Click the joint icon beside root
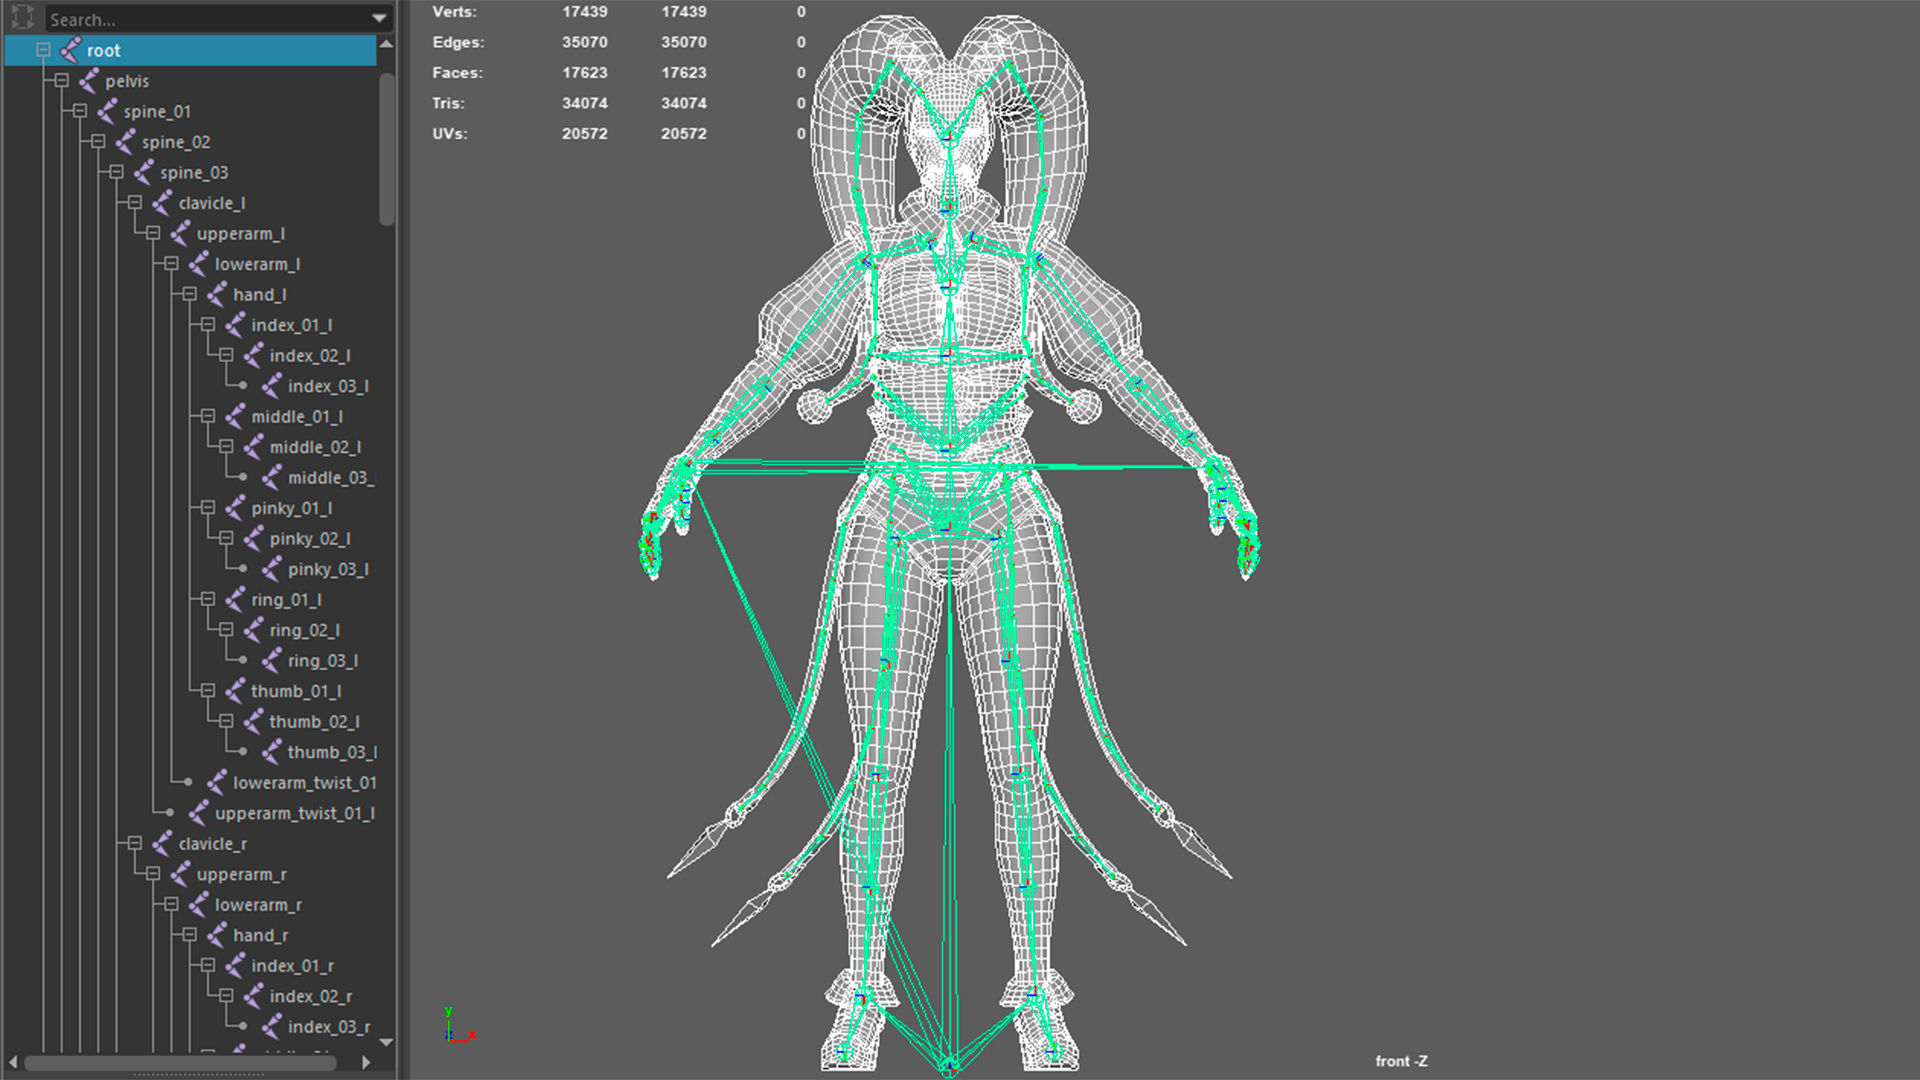Screen dimensions: 1920x1080 tap(70, 50)
